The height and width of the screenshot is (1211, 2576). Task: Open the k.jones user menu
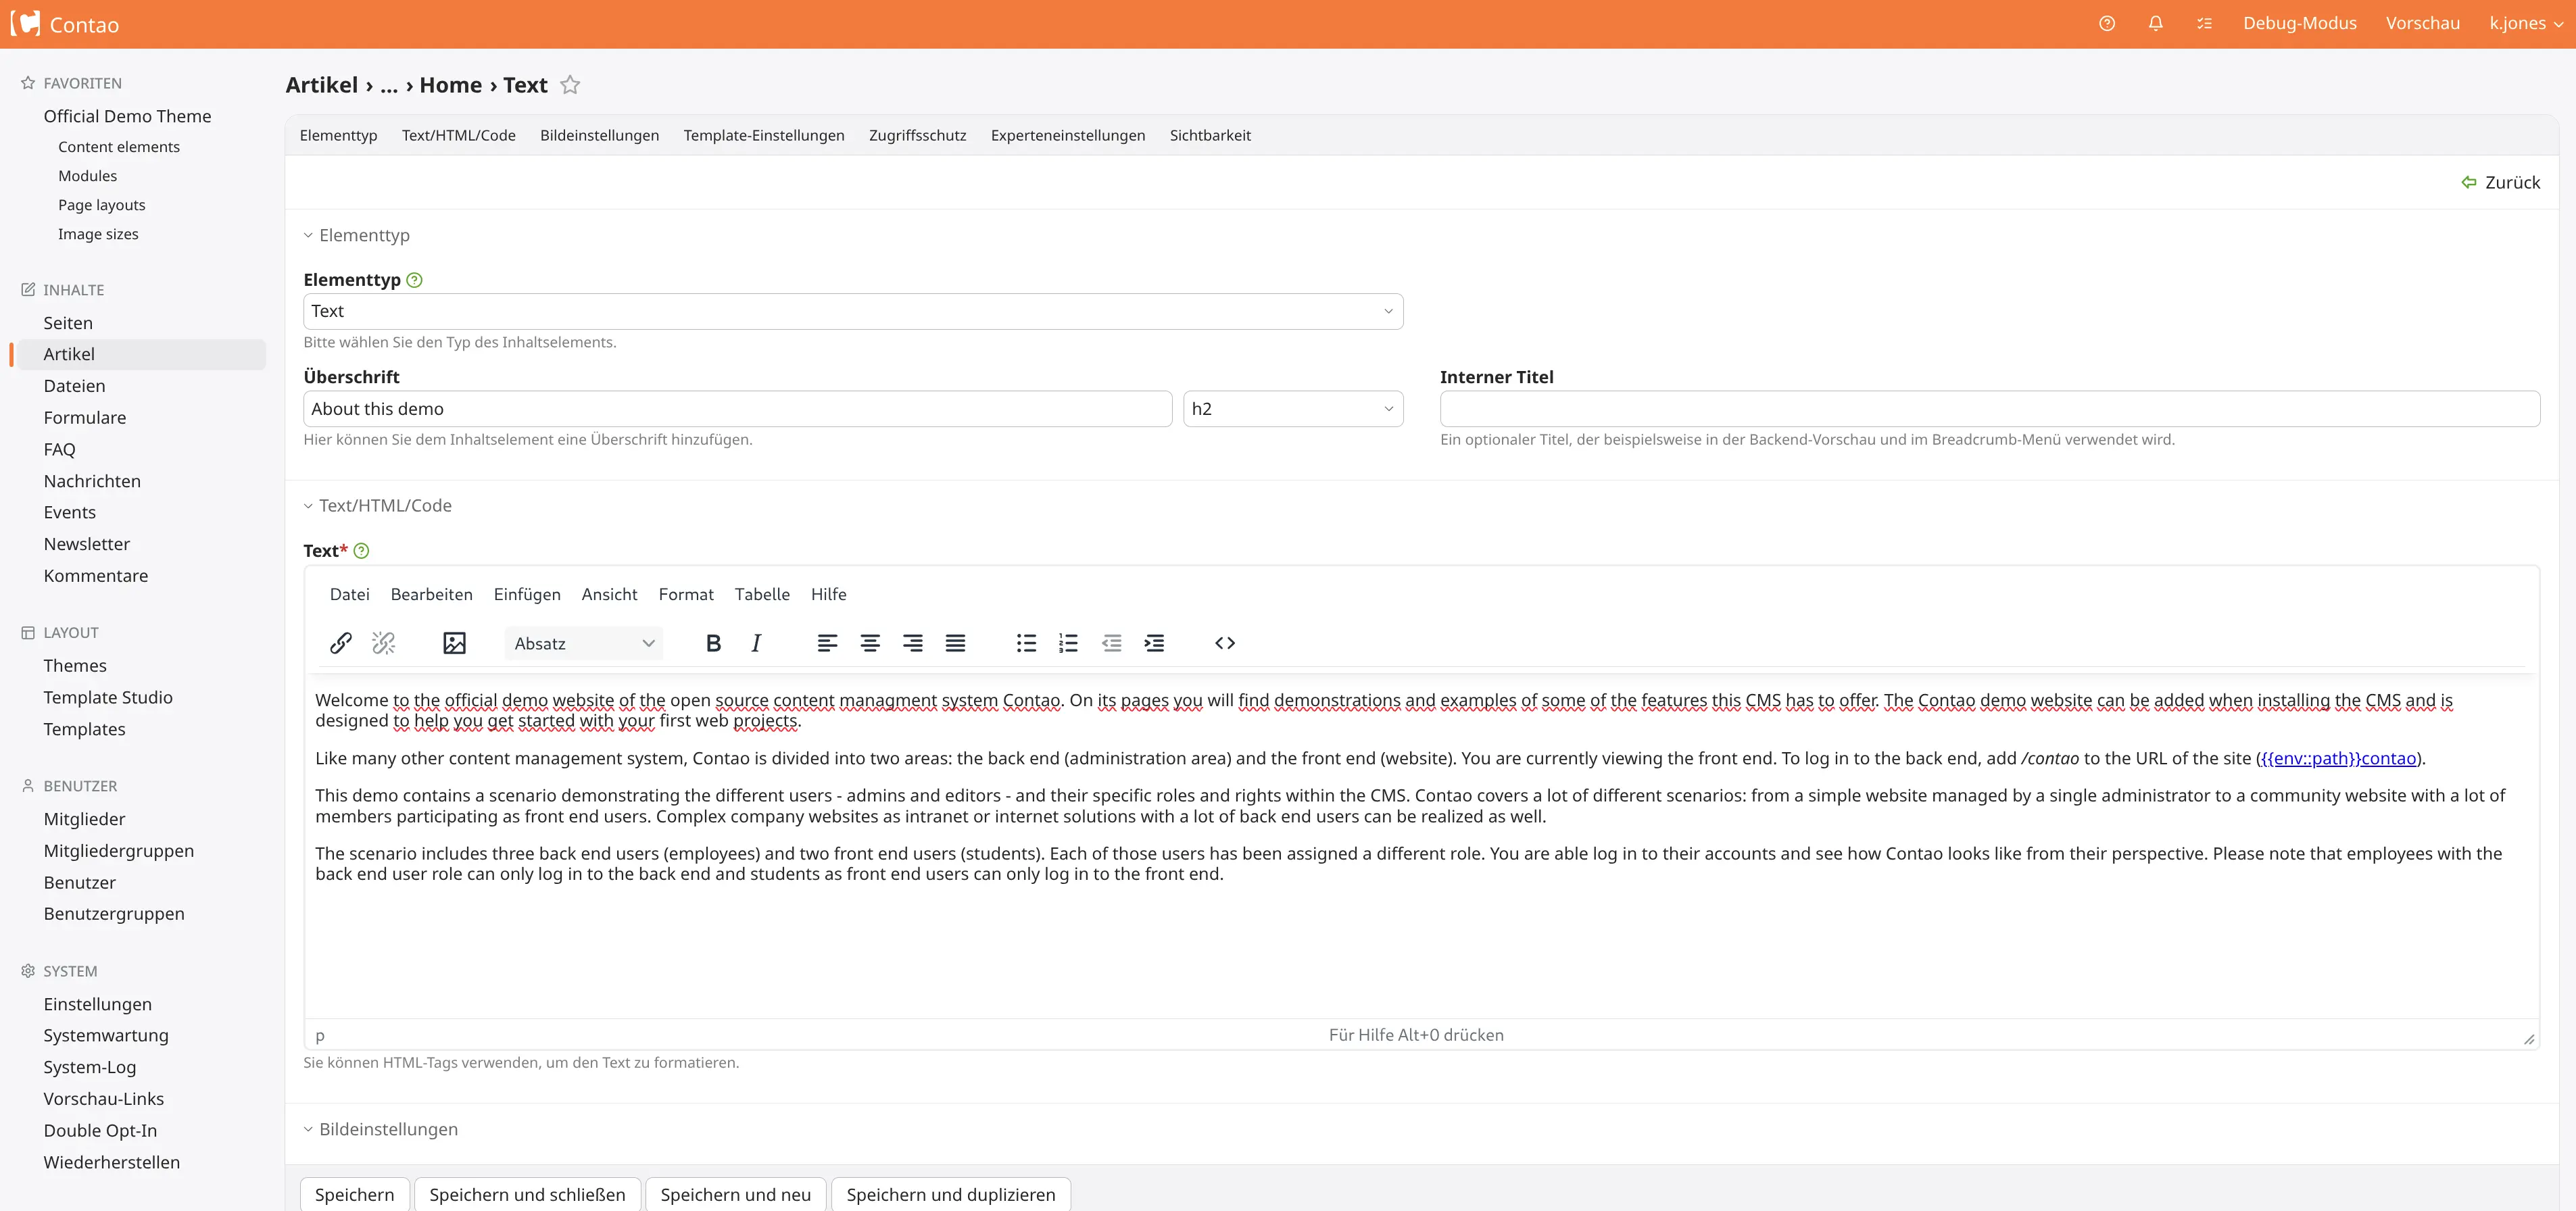tap(2526, 24)
